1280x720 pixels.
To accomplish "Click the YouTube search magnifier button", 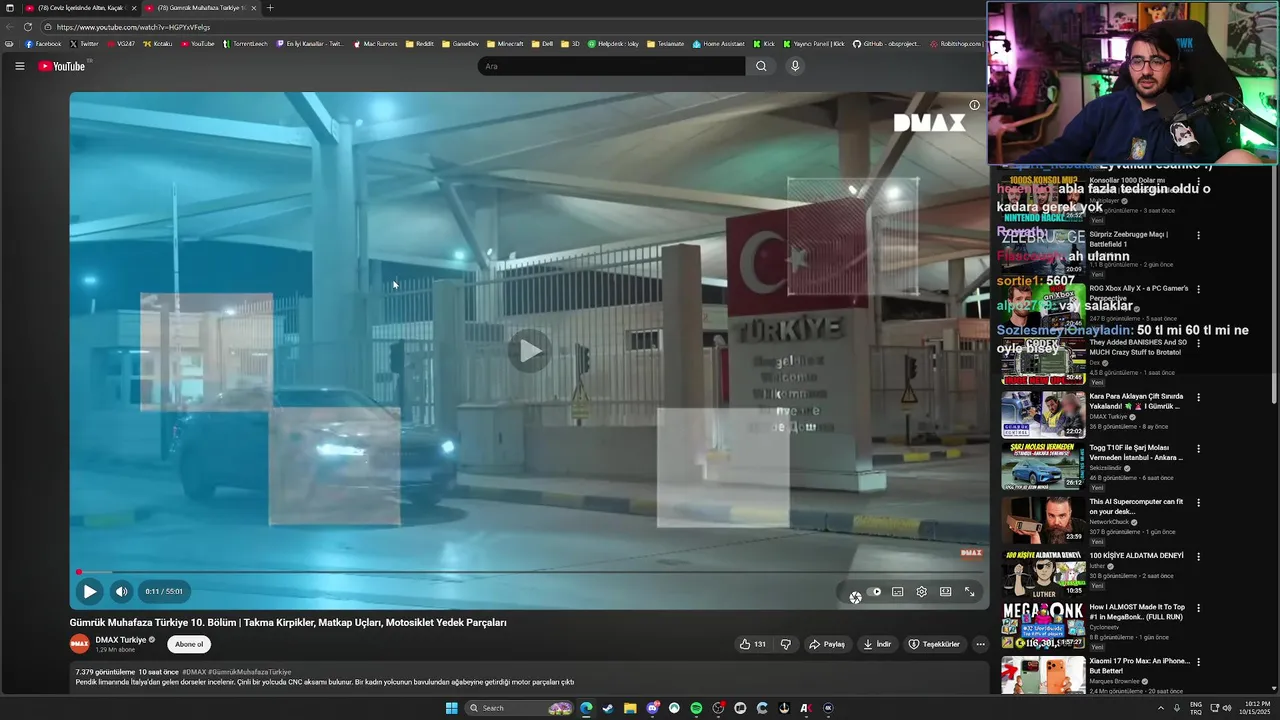I will click(761, 66).
